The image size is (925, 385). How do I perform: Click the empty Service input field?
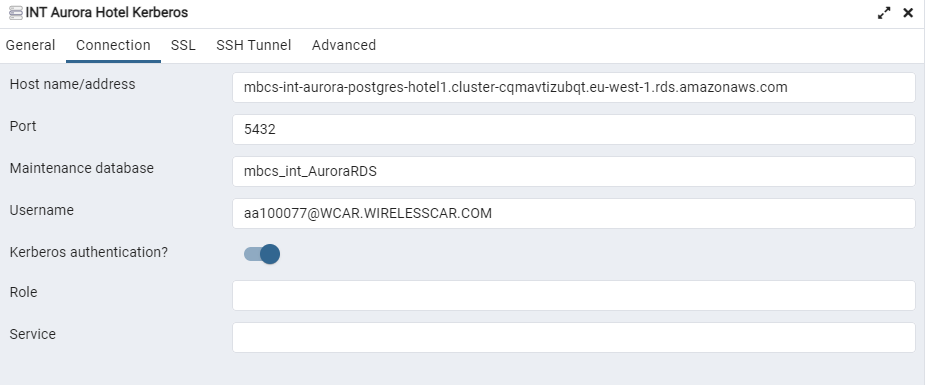click(573, 337)
